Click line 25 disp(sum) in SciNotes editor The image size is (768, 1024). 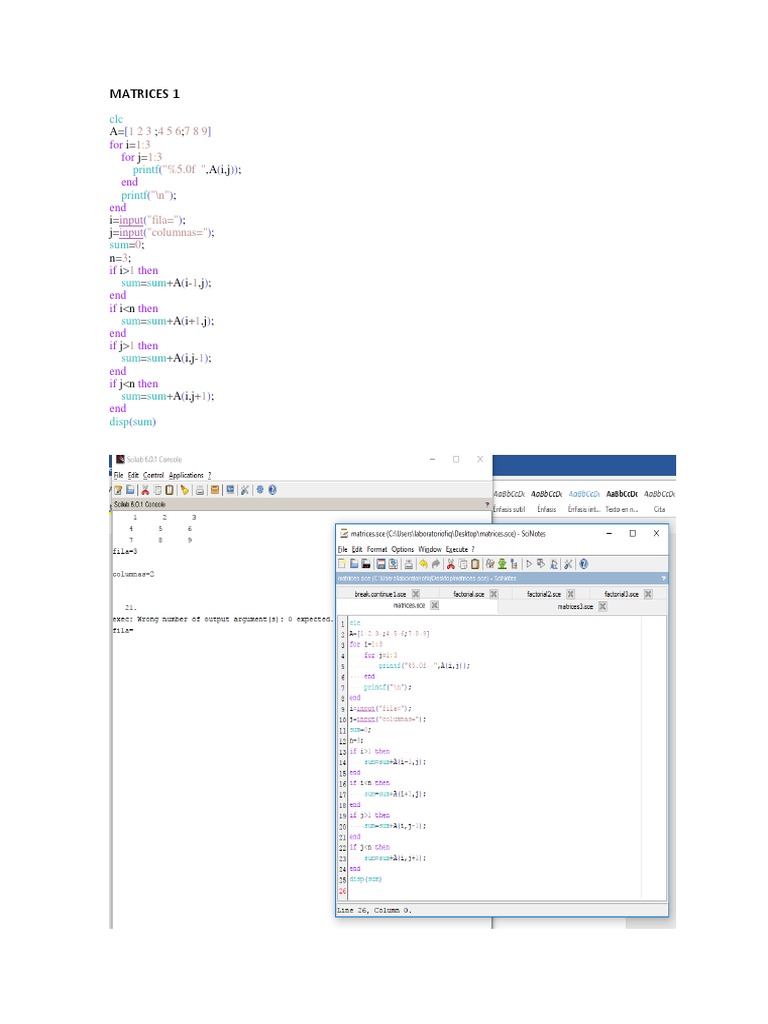click(366, 879)
